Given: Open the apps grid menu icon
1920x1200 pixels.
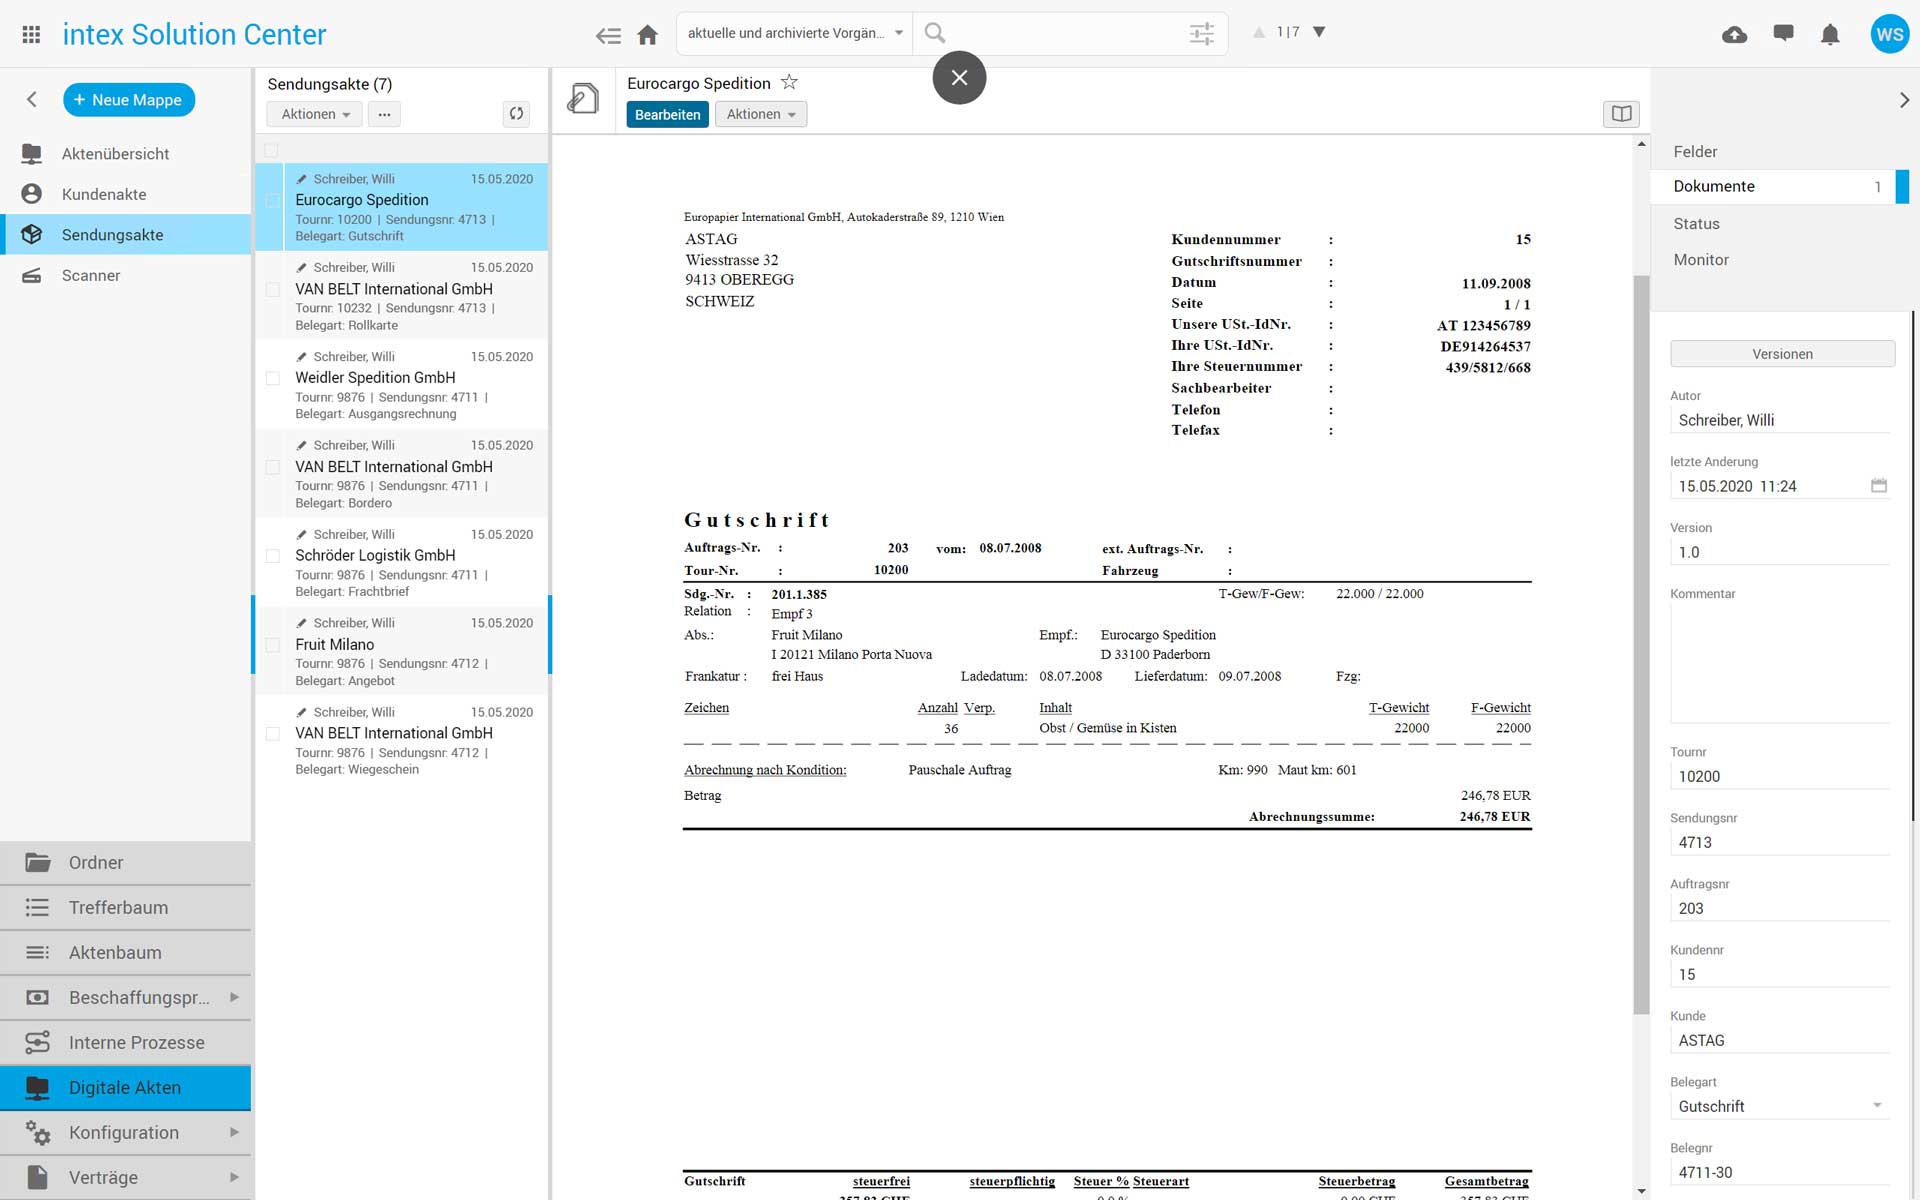Looking at the screenshot, I should pos(31,34).
